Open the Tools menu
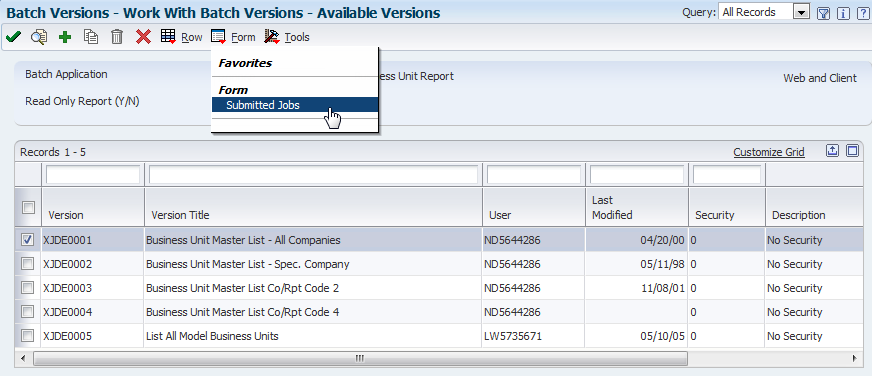Viewport: 872px width, 376px height. pos(297,37)
